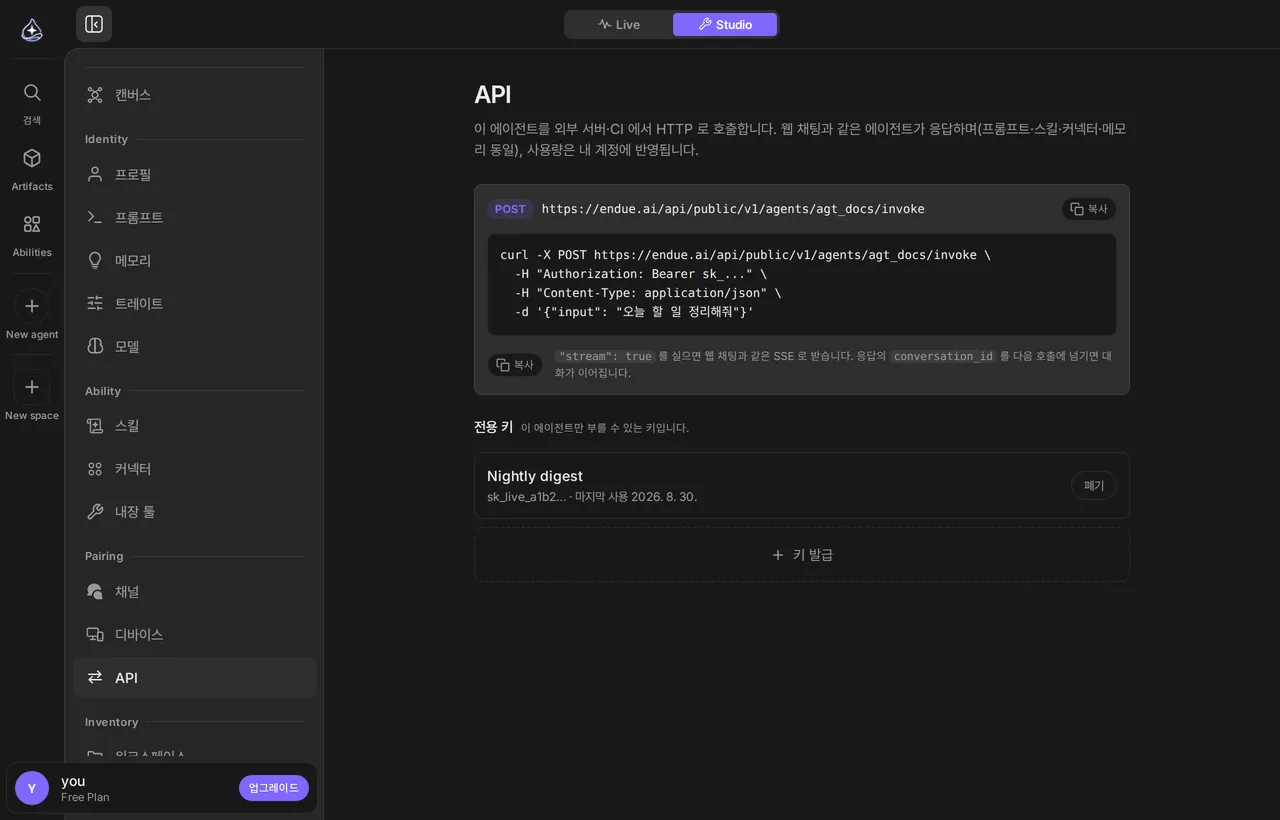Open 캔버스 in the sidebar
The width and height of the screenshot is (1280, 820).
tap(195, 95)
